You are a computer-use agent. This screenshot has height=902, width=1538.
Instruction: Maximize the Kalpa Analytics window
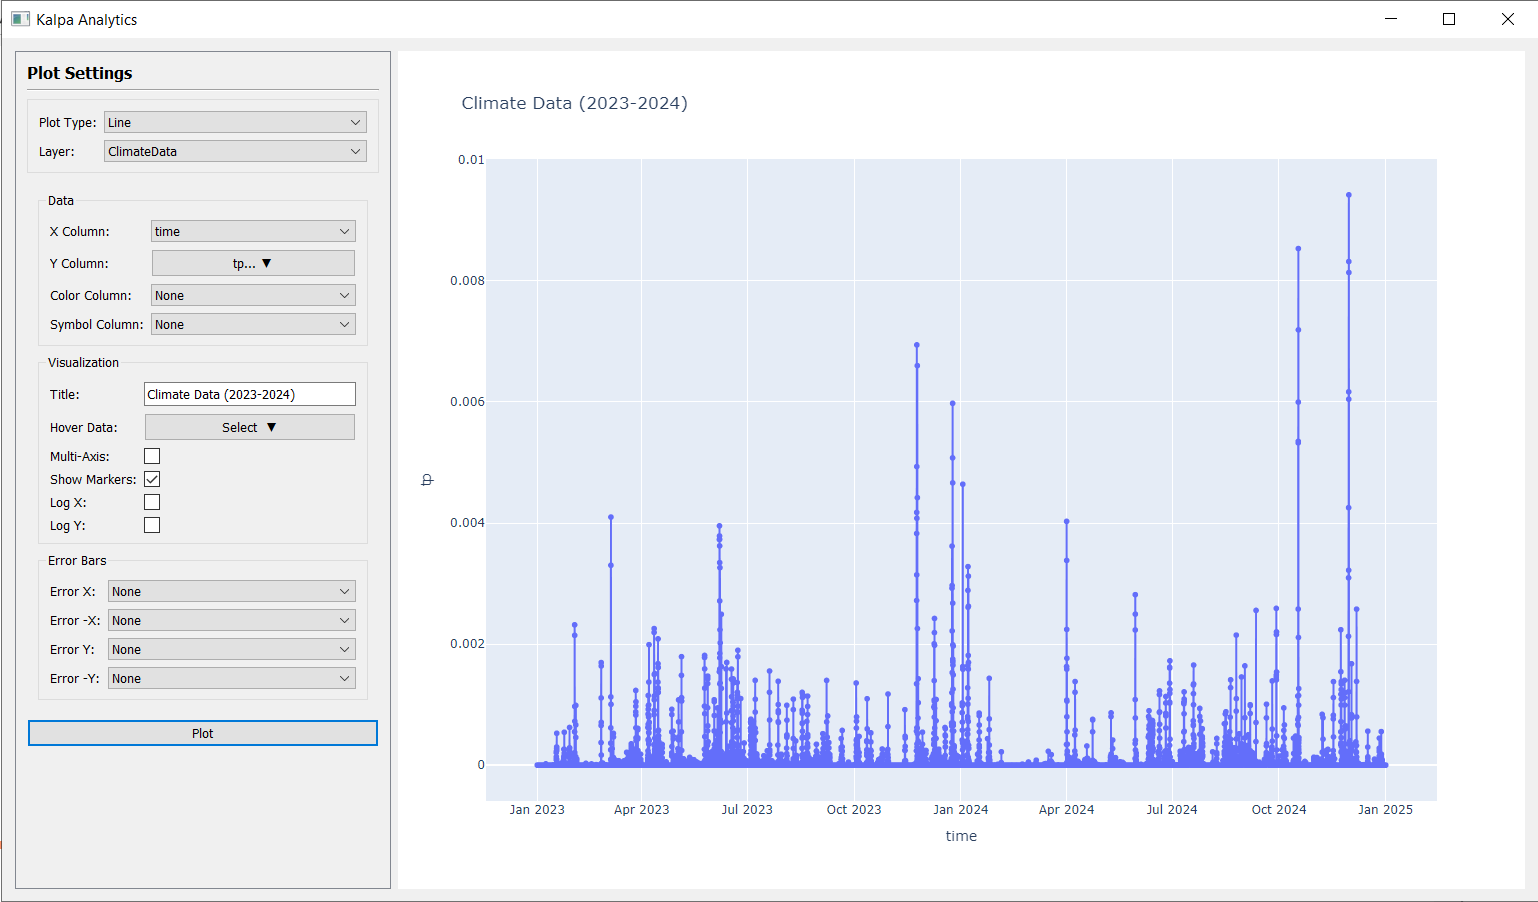pos(1448,19)
